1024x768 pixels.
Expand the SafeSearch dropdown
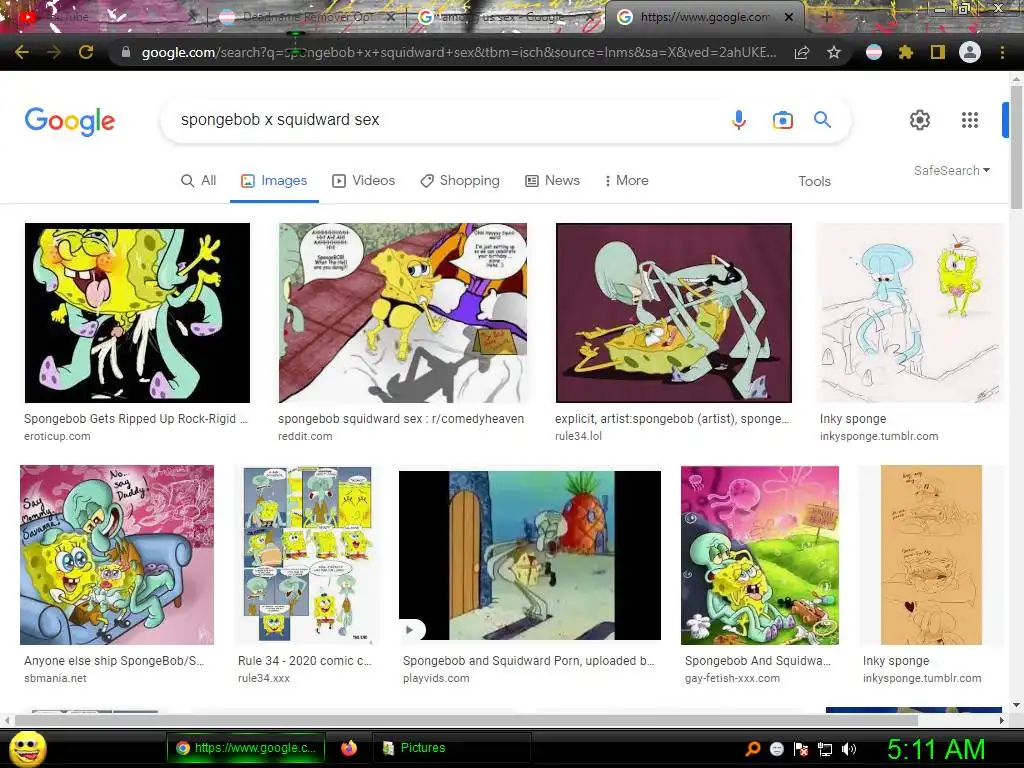952,170
